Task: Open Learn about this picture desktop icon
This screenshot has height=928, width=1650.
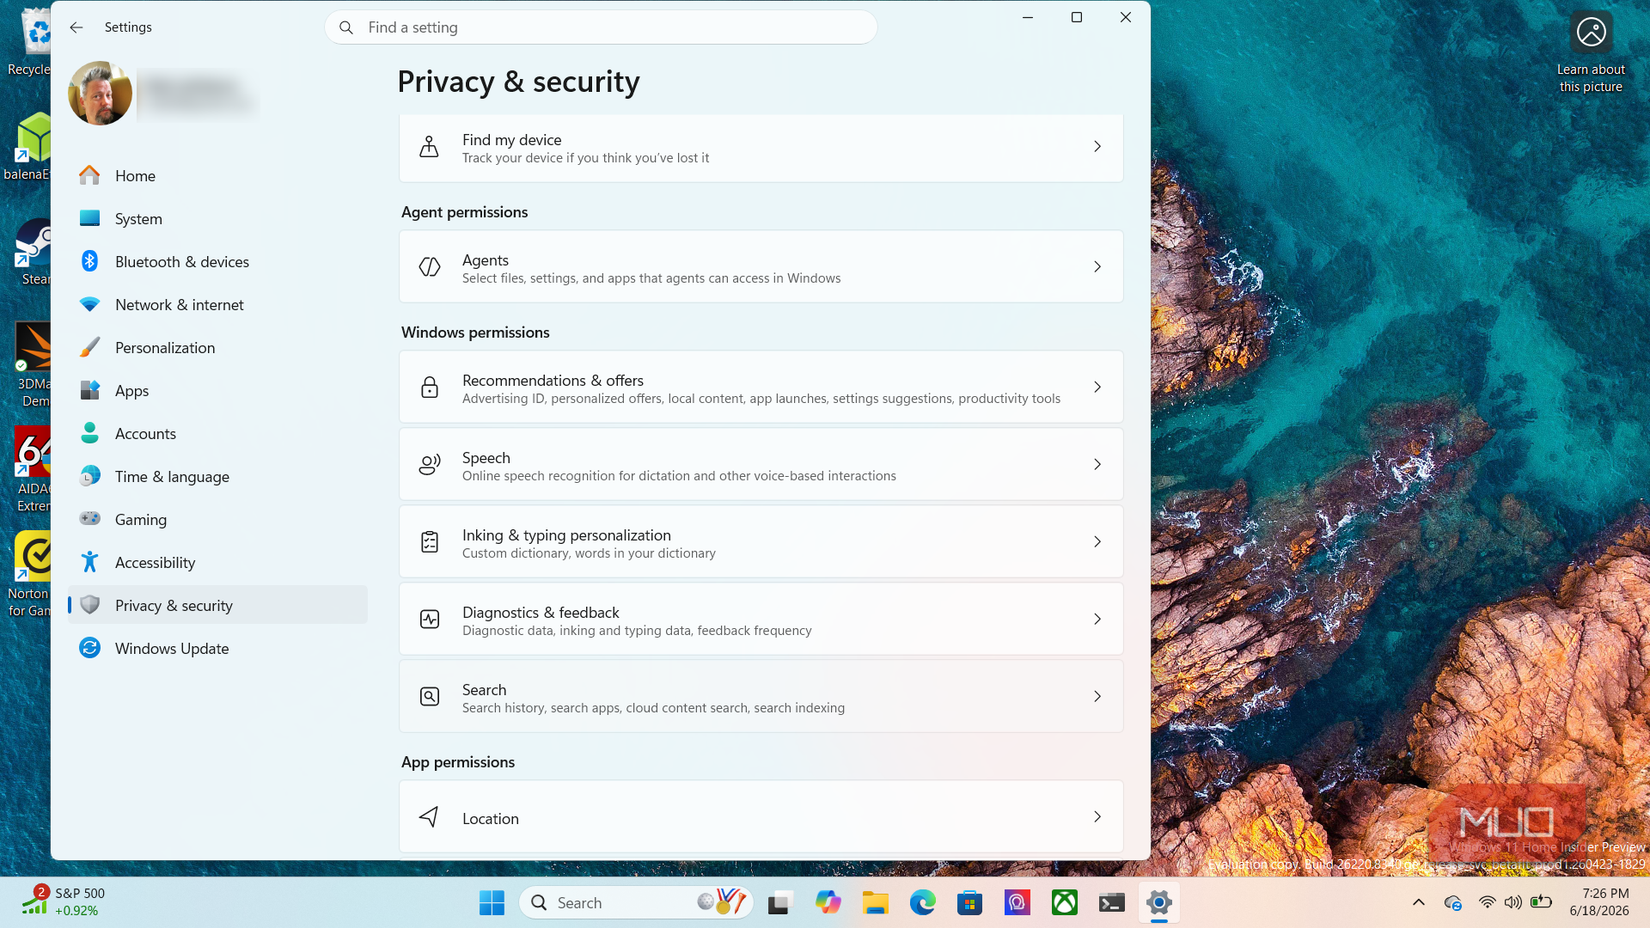Action: click(1590, 52)
